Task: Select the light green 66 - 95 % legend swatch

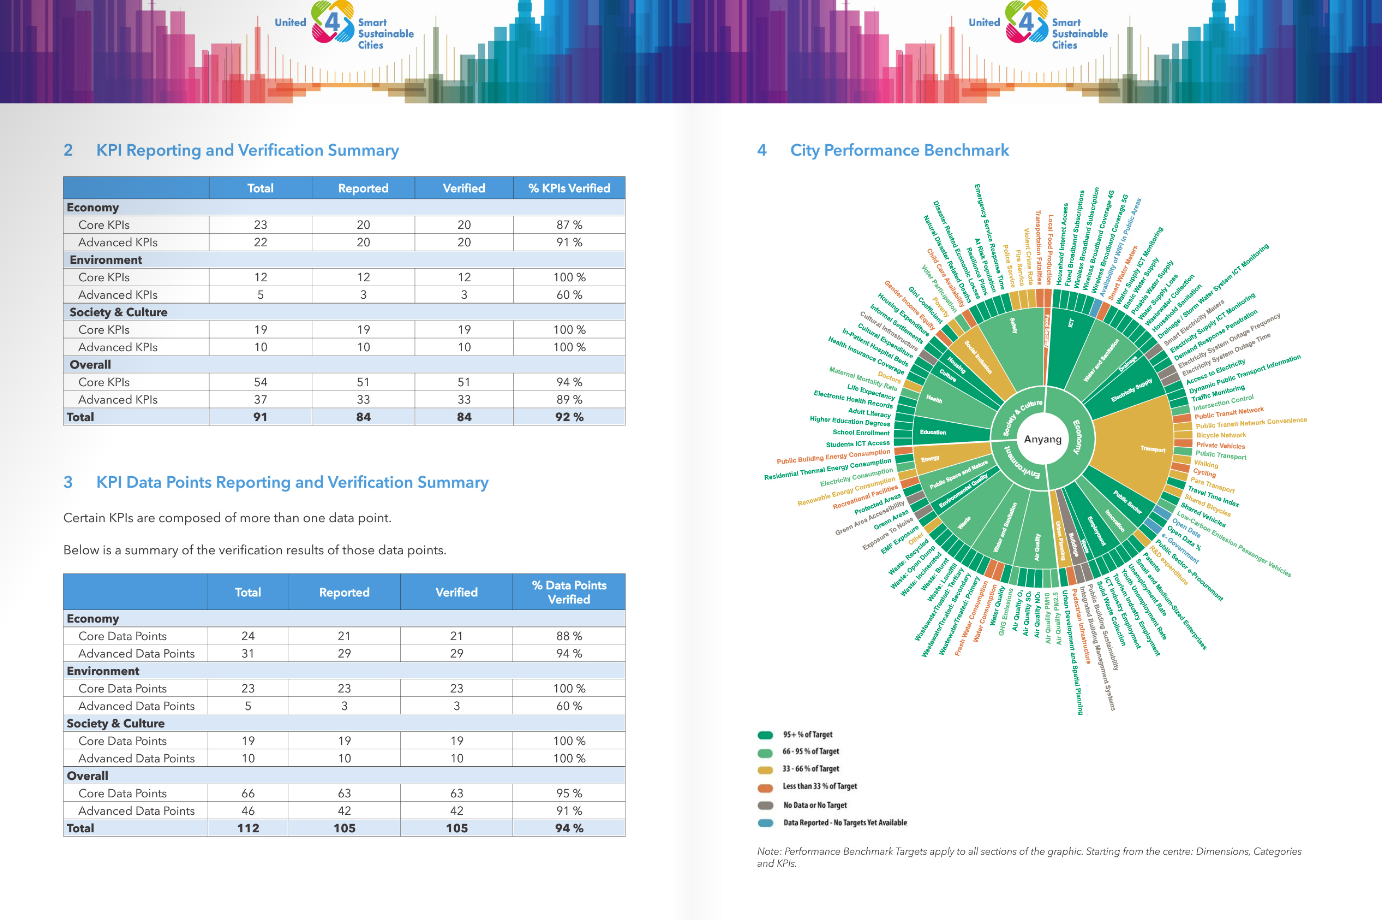Action: [x=765, y=752]
